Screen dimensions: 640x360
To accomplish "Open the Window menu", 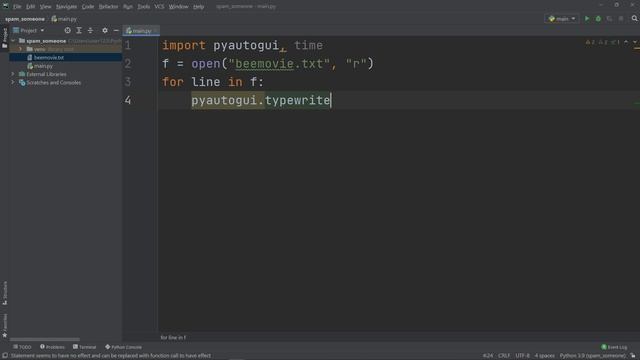I will point(178,7).
